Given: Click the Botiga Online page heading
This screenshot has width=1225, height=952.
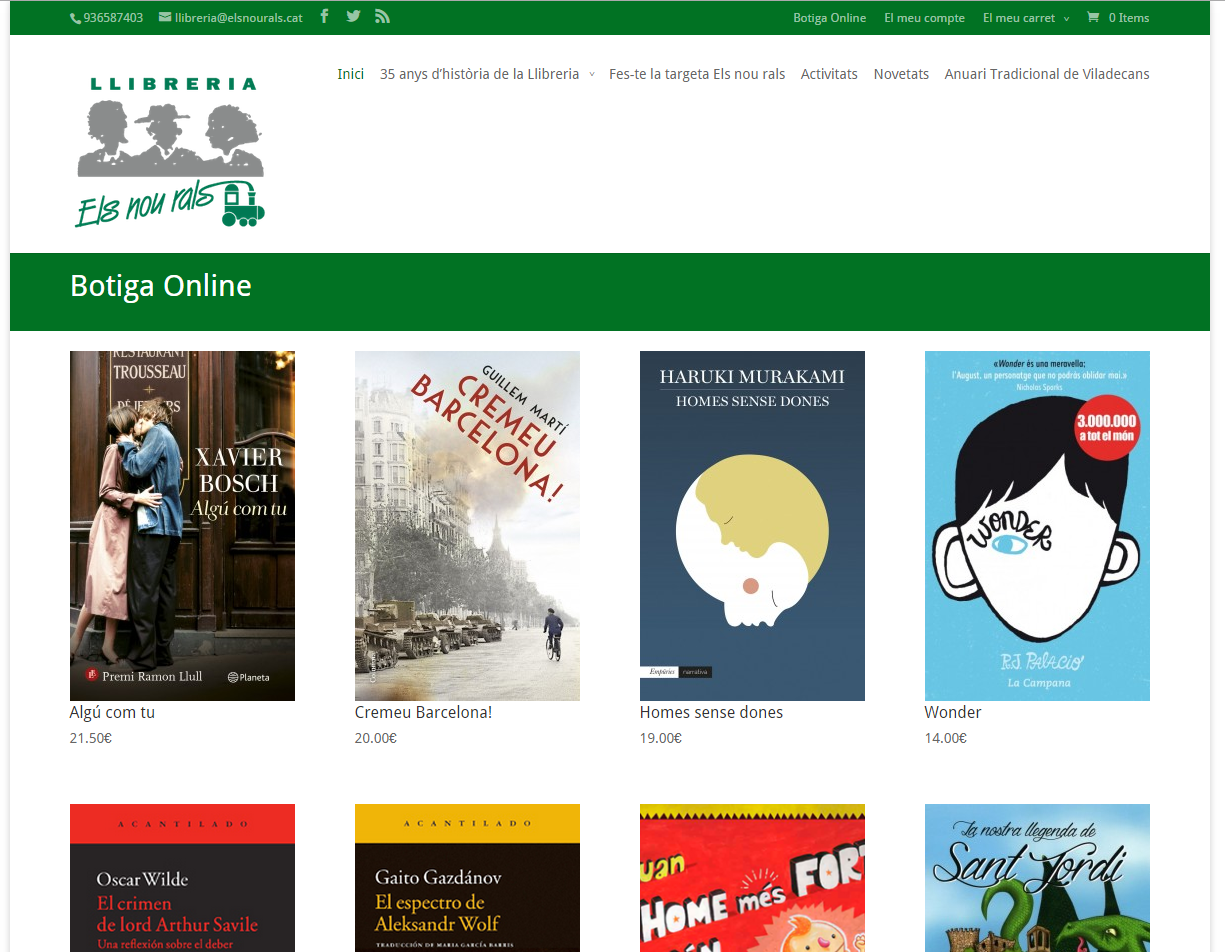Looking at the screenshot, I should coord(161,286).
